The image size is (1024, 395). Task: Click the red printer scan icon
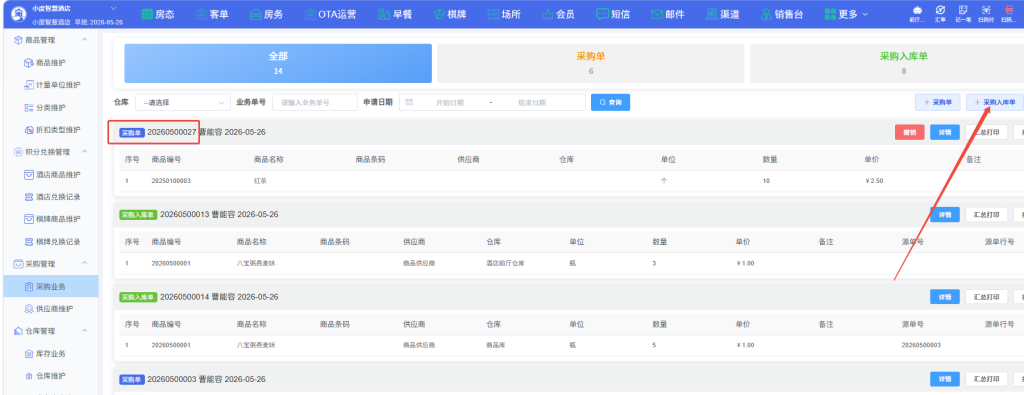1008,14
